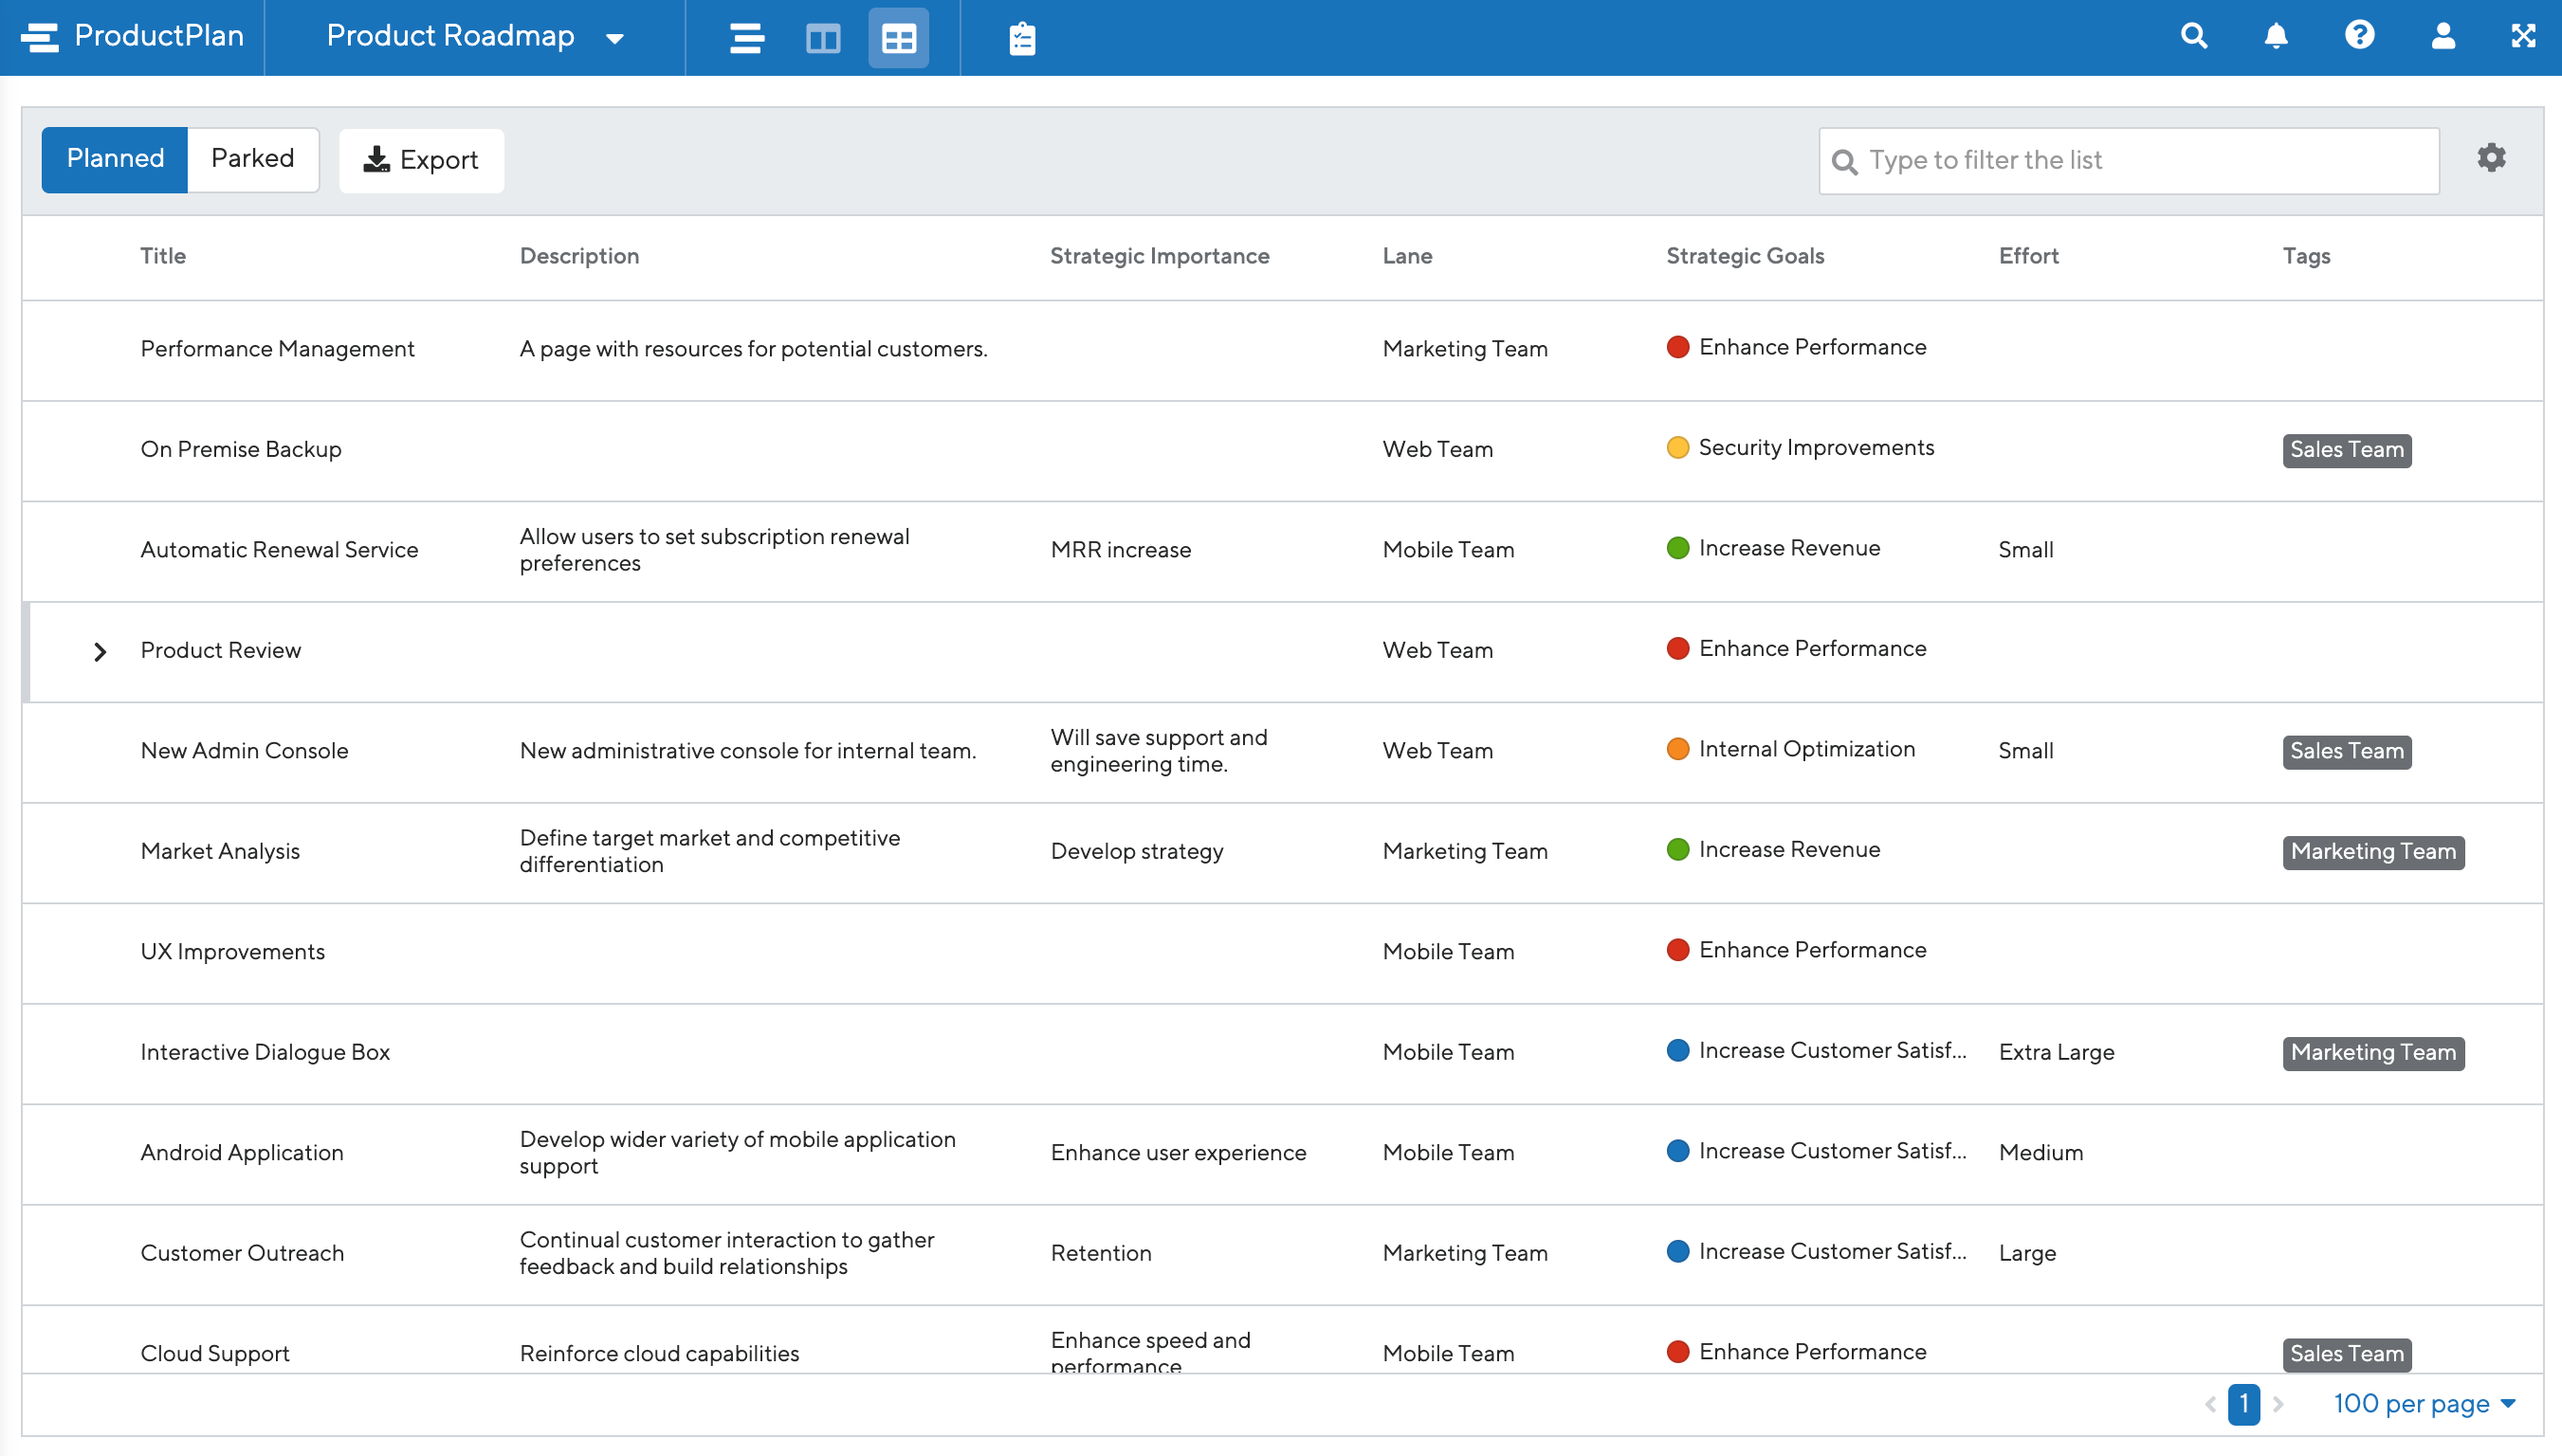Sort by the Effort column header

(x=2028, y=256)
